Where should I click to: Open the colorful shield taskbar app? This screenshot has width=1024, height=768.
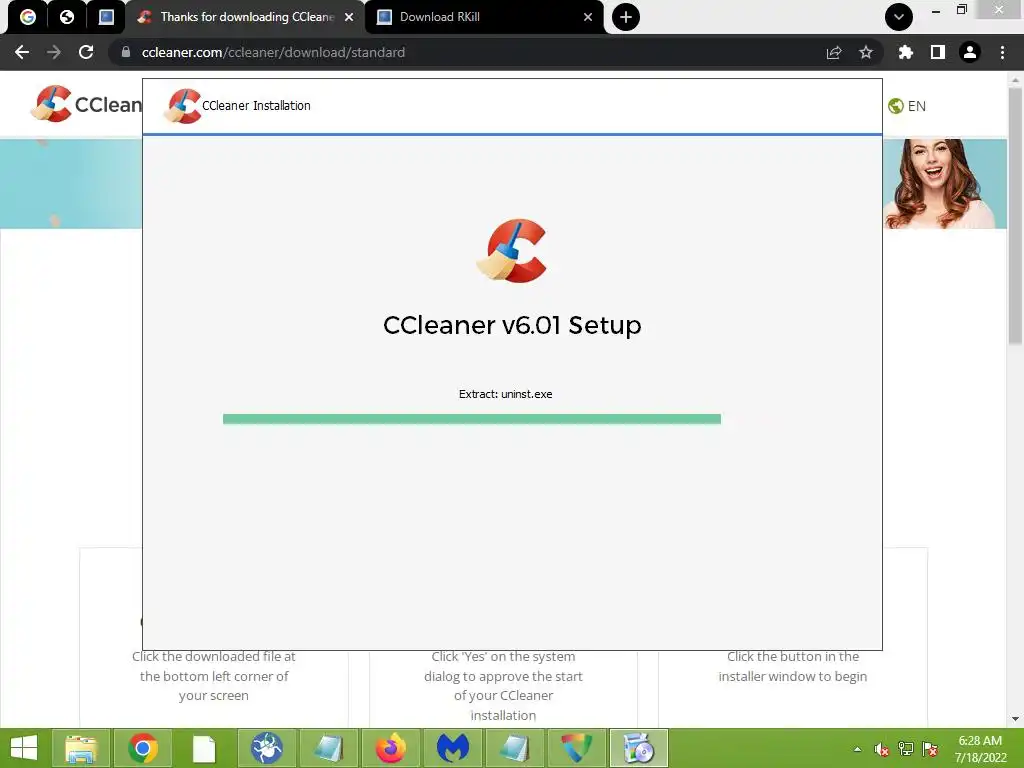click(x=577, y=748)
